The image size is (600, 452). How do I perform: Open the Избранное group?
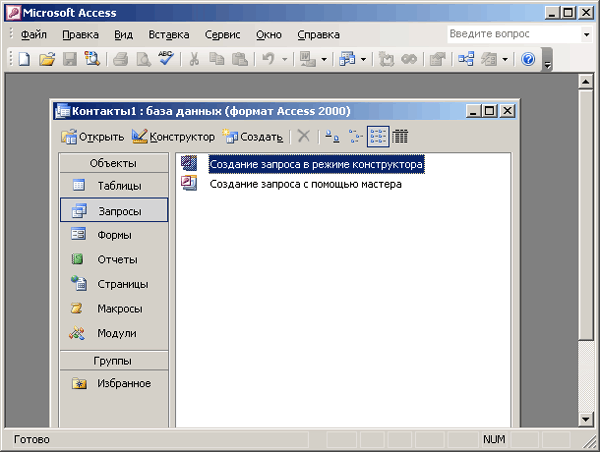(x=114, y=383)
